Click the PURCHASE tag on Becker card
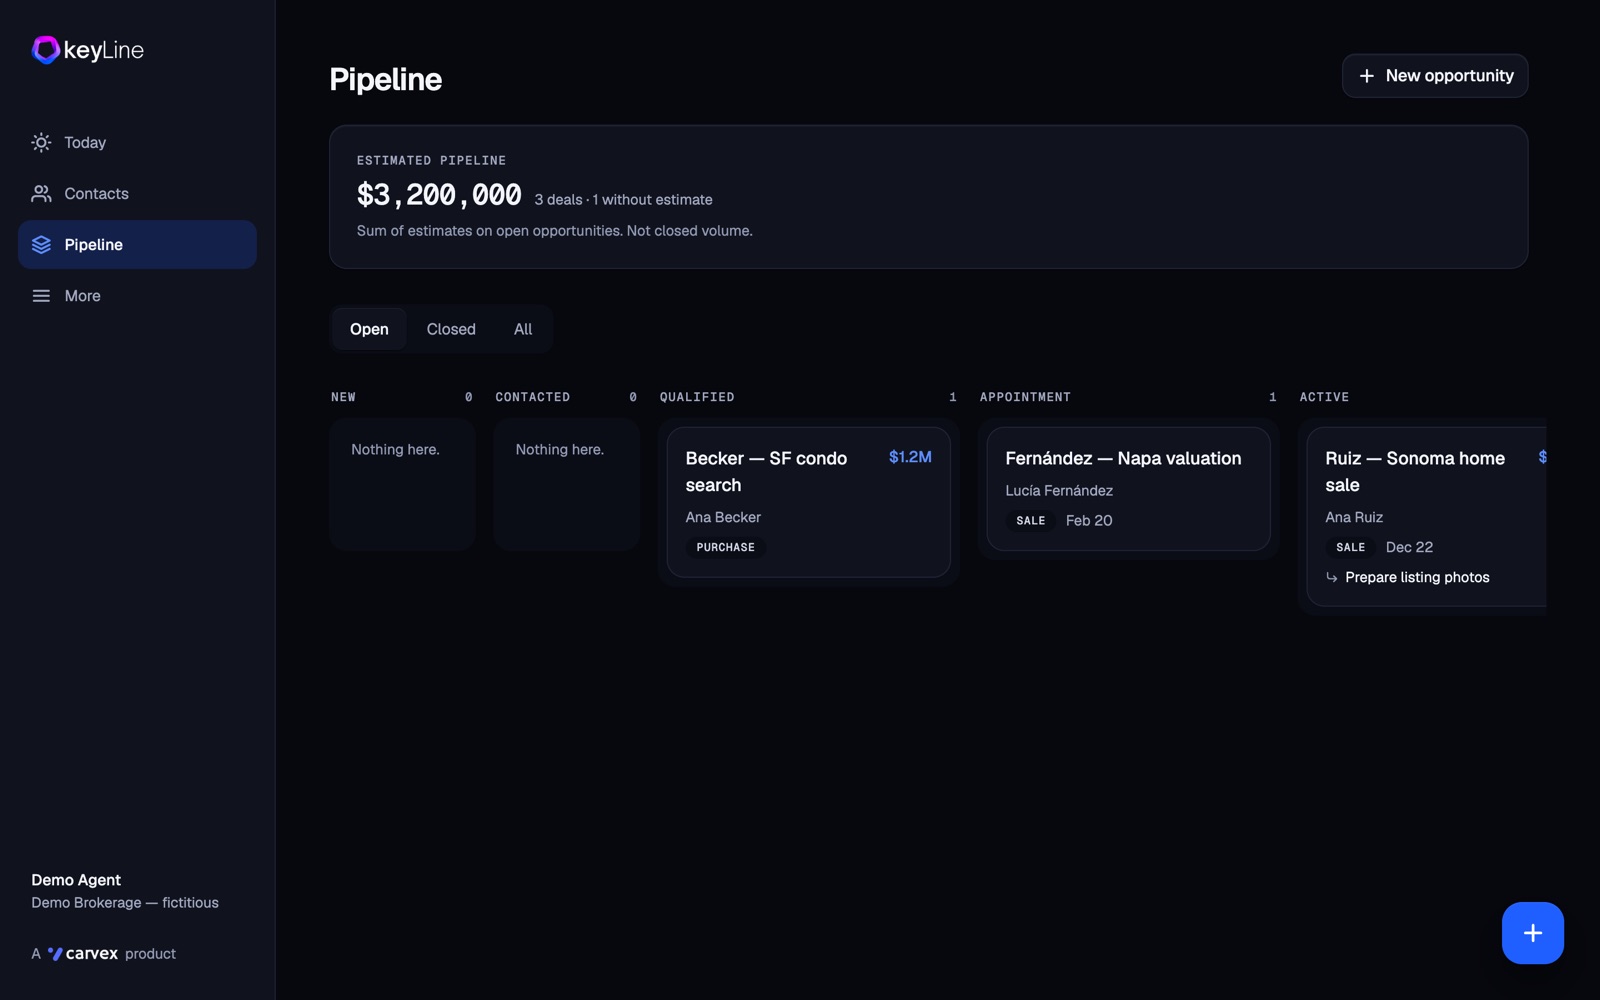The width and height of the screenshot is (1600, 1000). pos(726,548)
